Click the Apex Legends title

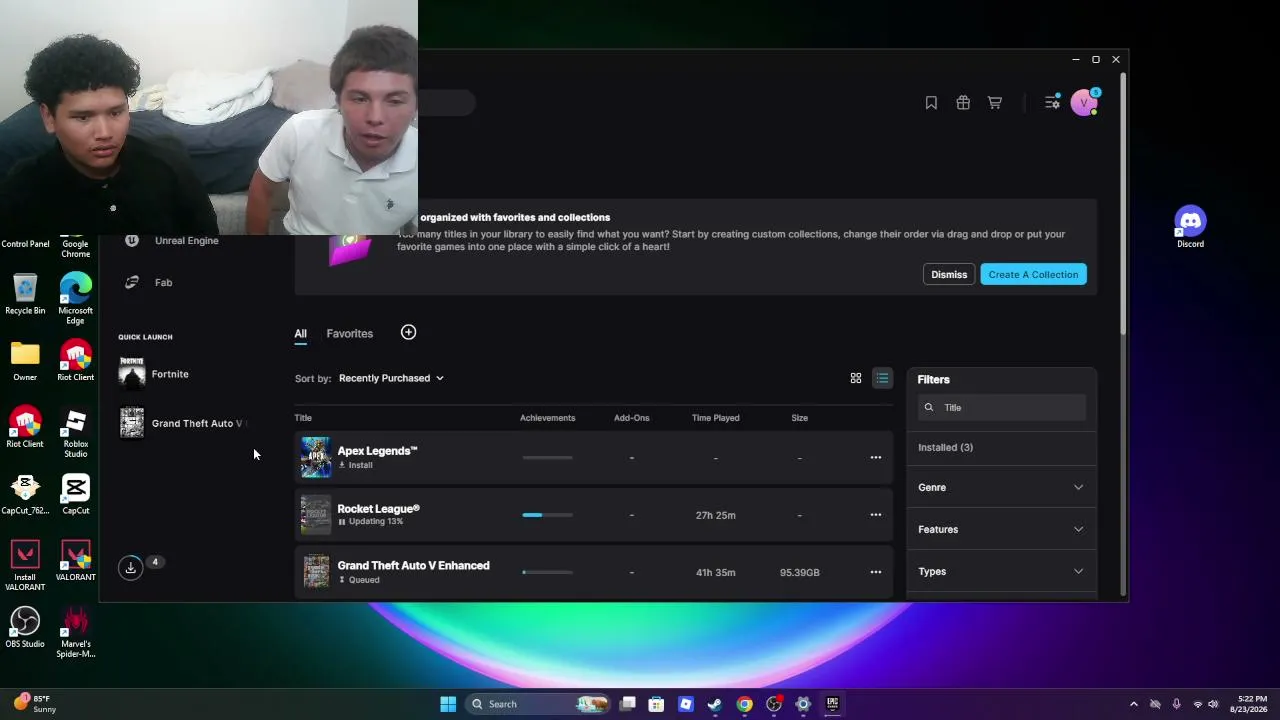pyautogui.click(x=377, y=451)
